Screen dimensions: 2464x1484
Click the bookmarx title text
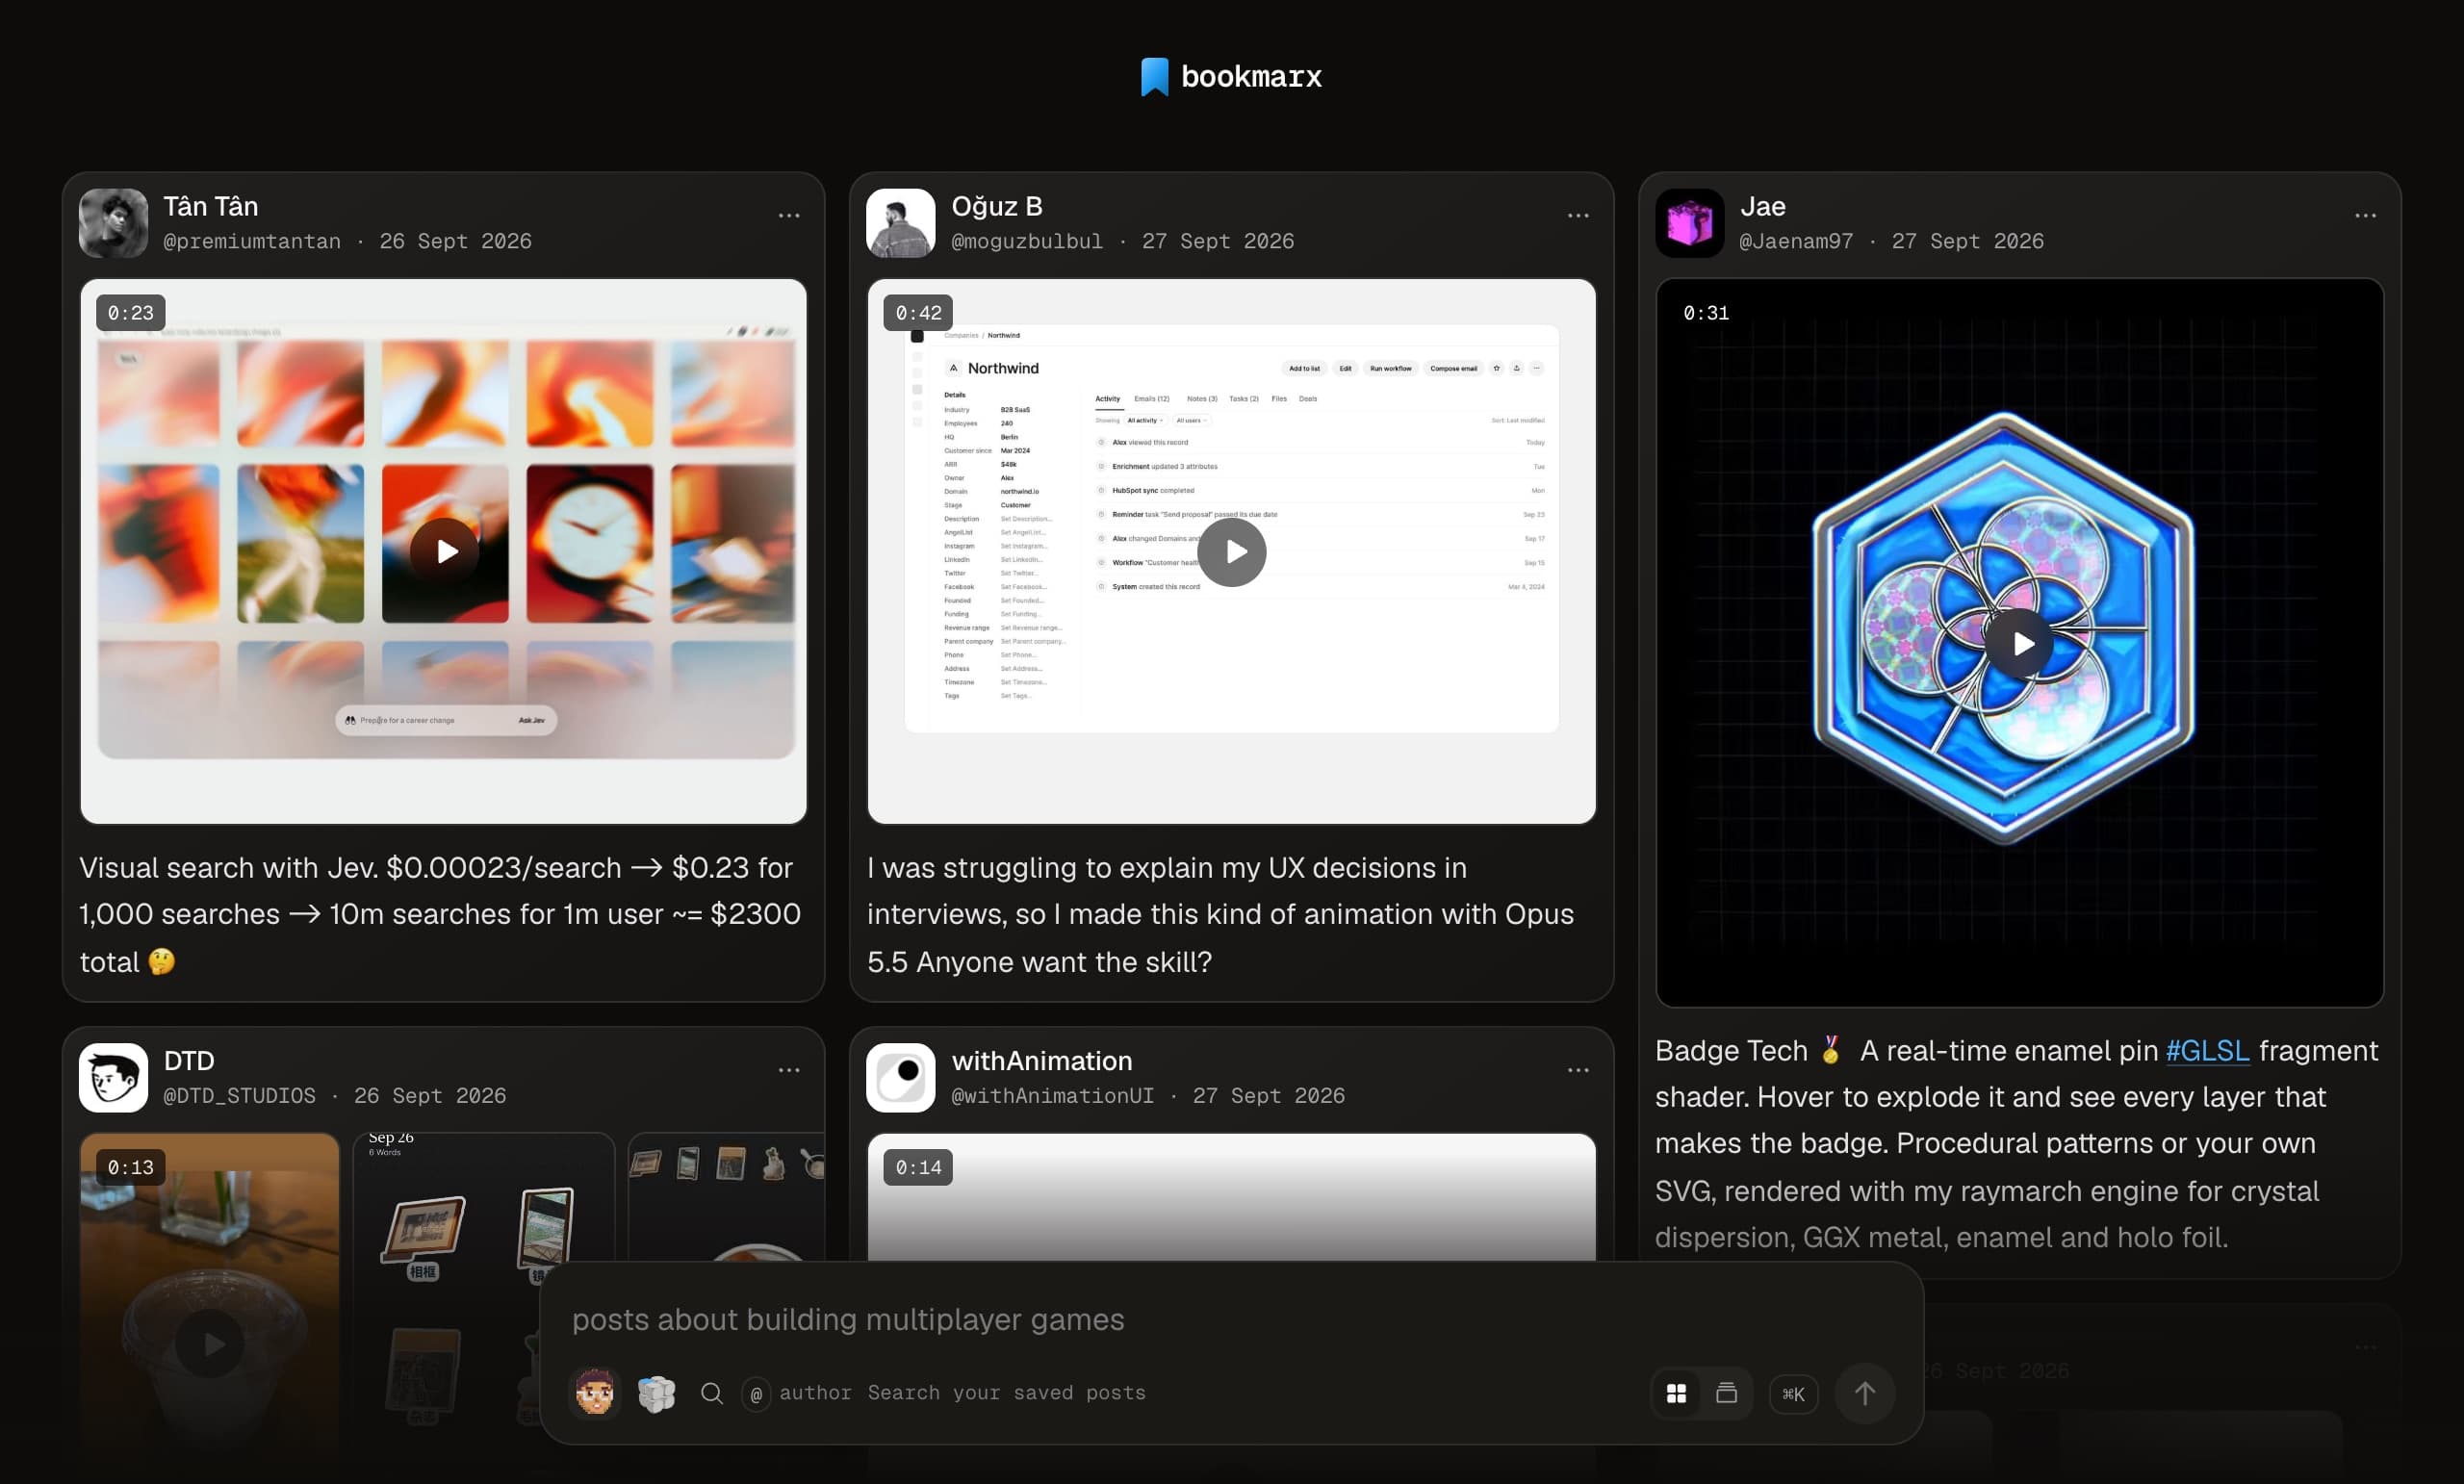[1252, 77]
